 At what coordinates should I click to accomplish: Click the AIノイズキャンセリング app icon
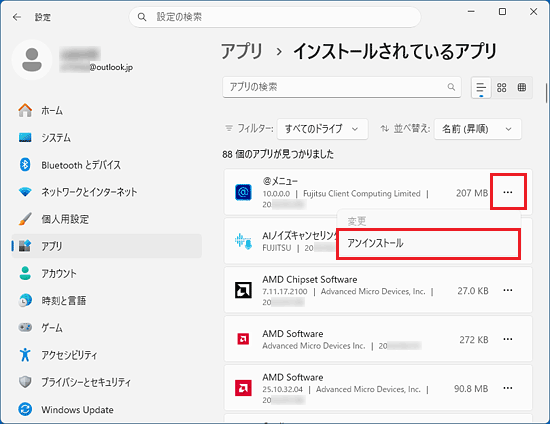pos(243,241)
